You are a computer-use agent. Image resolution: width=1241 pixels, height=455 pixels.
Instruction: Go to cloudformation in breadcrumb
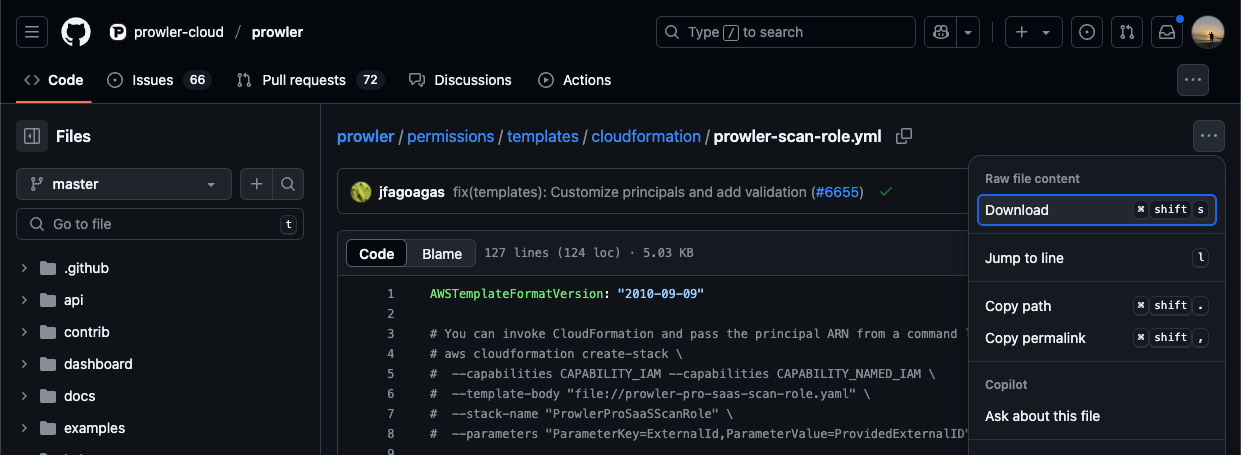[646, 136]
